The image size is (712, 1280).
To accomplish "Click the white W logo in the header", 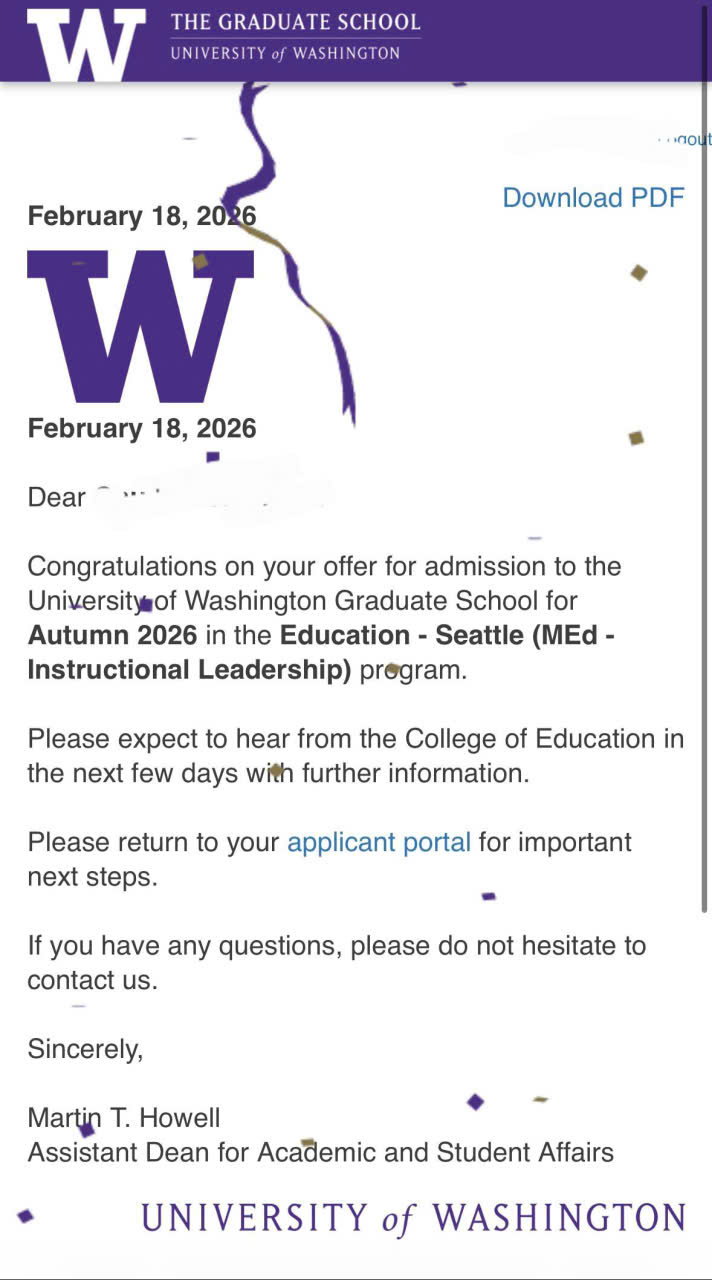I will coord(85,44).
